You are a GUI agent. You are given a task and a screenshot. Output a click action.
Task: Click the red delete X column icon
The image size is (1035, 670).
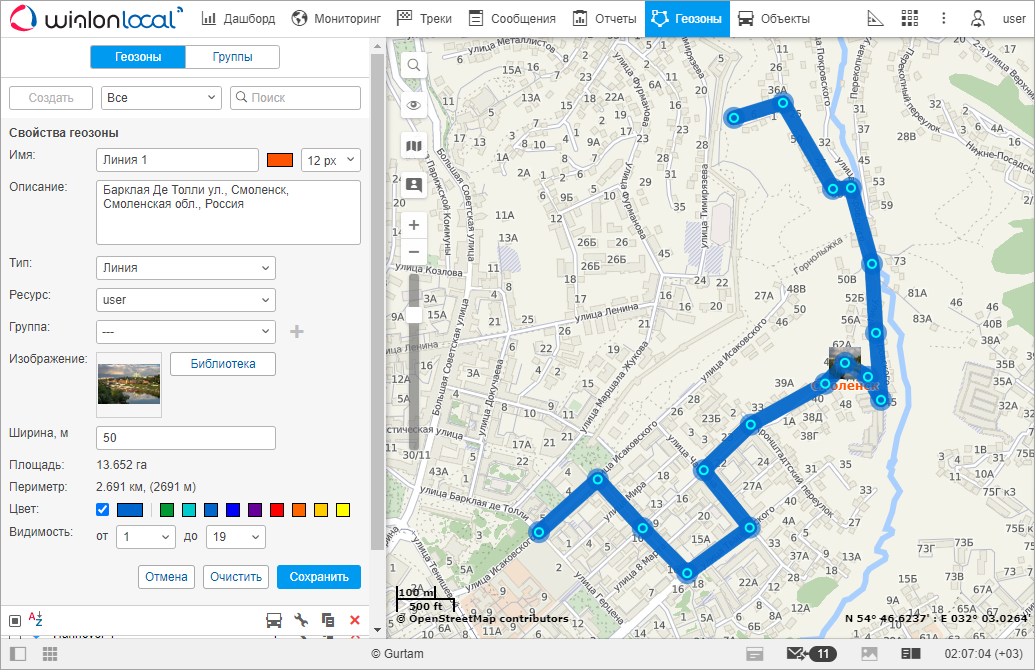click(354, 620)
